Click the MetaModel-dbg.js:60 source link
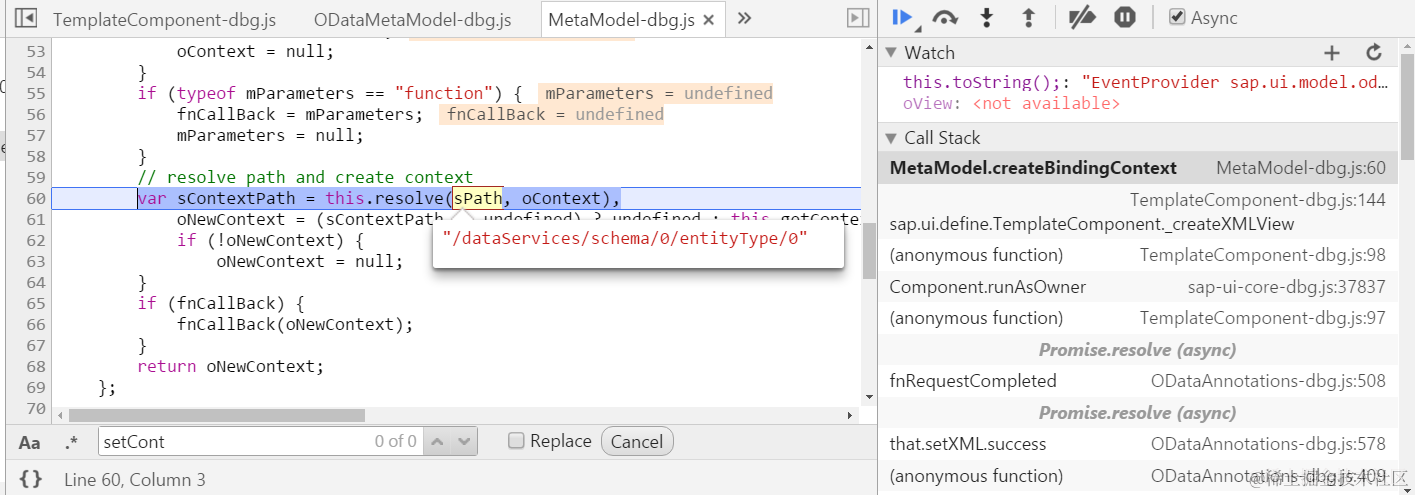This screenshot has width=1415, height=495. point(1301,168)
